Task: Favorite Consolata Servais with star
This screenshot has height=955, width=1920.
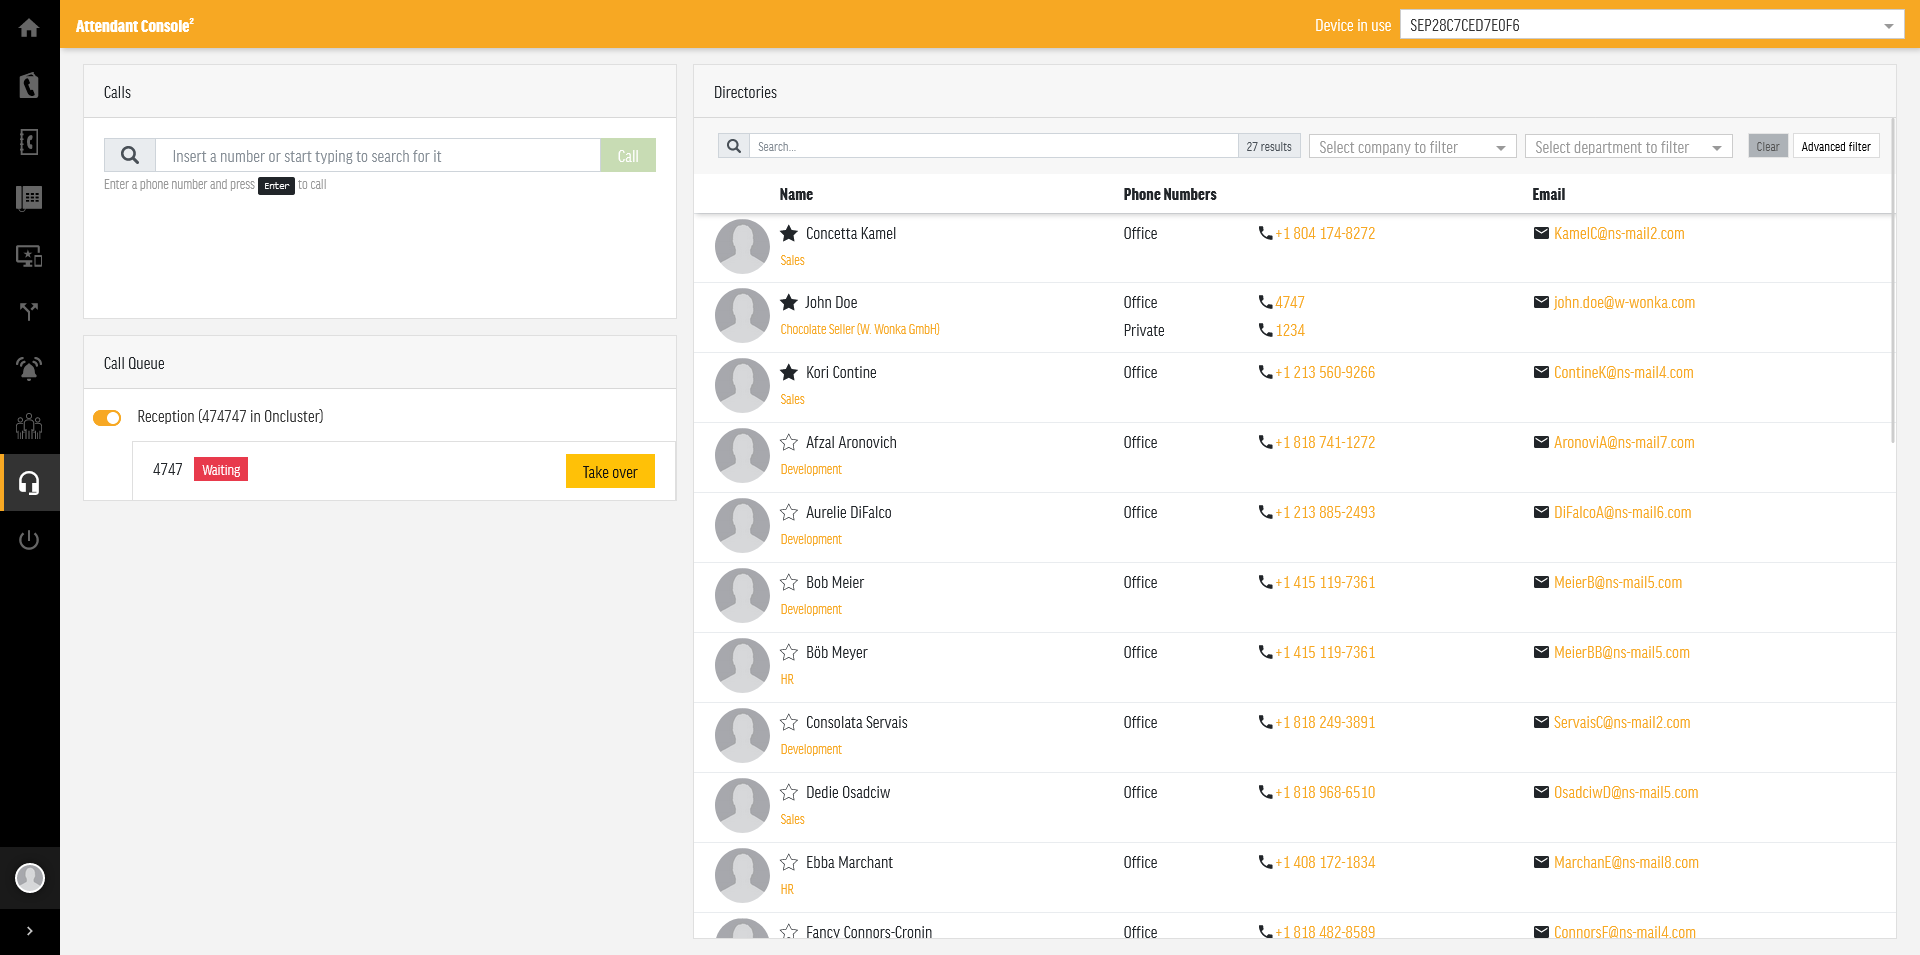Action: [789, 722]
